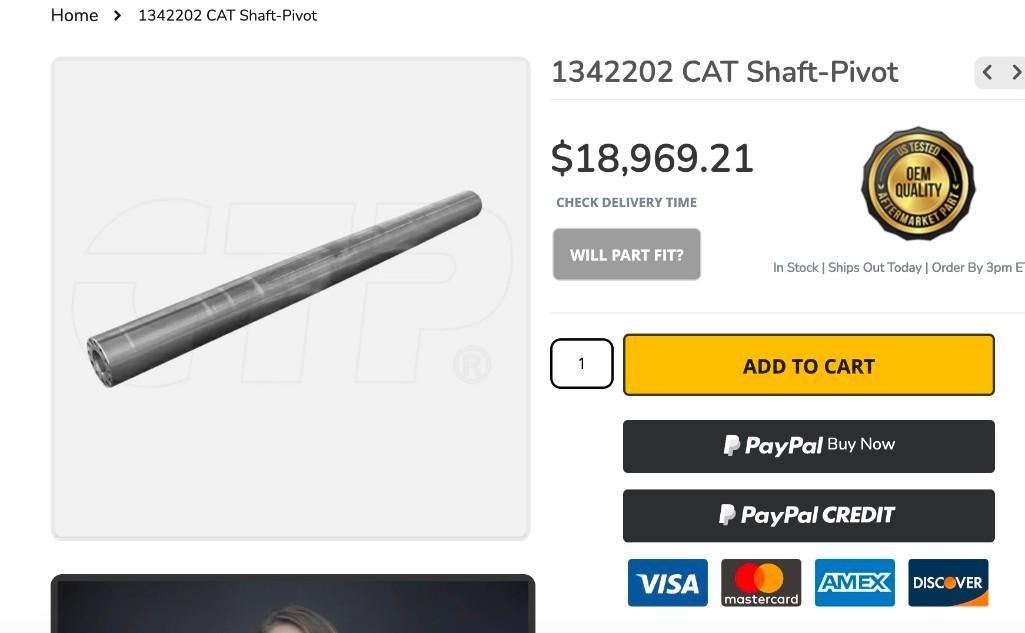
Task: Choose the PayPal CREDIT button
Action: click(808, 516)
